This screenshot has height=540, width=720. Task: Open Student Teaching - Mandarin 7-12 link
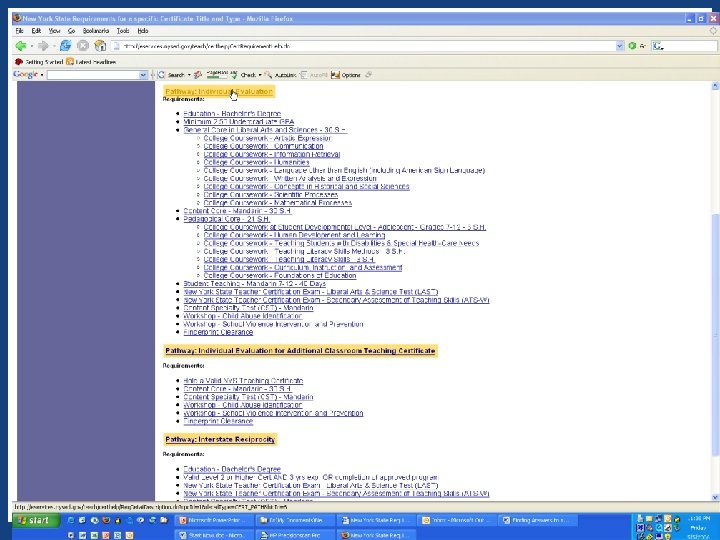(x=254, y=284)
